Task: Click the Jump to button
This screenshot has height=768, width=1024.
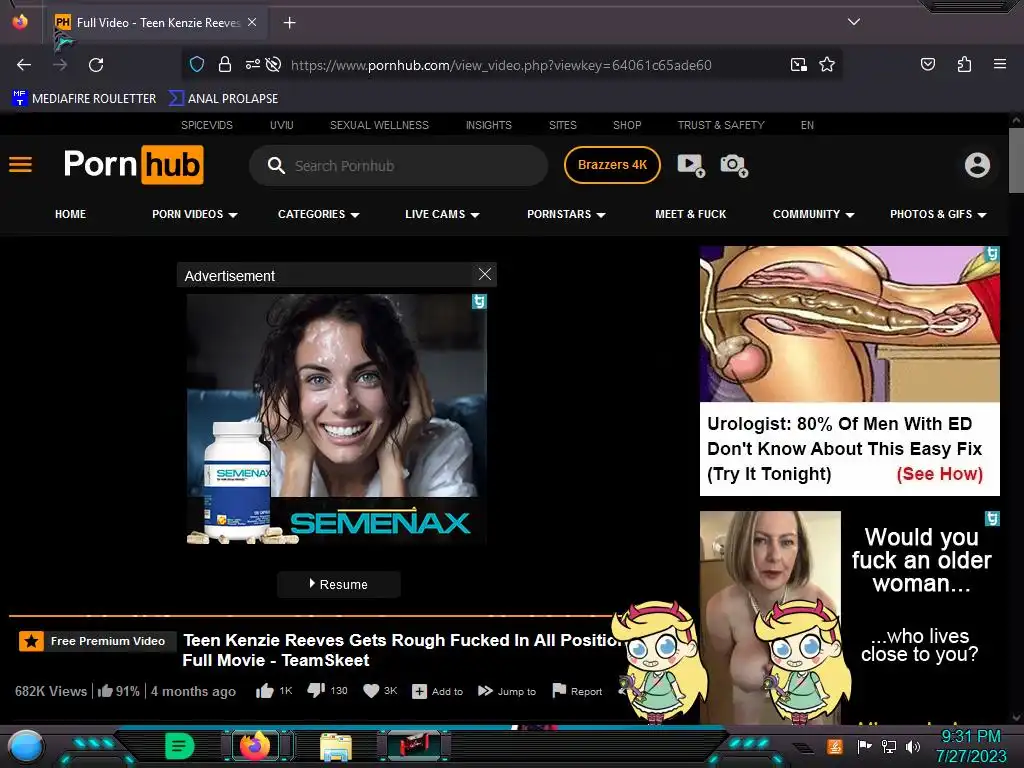Action: coord(507,691)
